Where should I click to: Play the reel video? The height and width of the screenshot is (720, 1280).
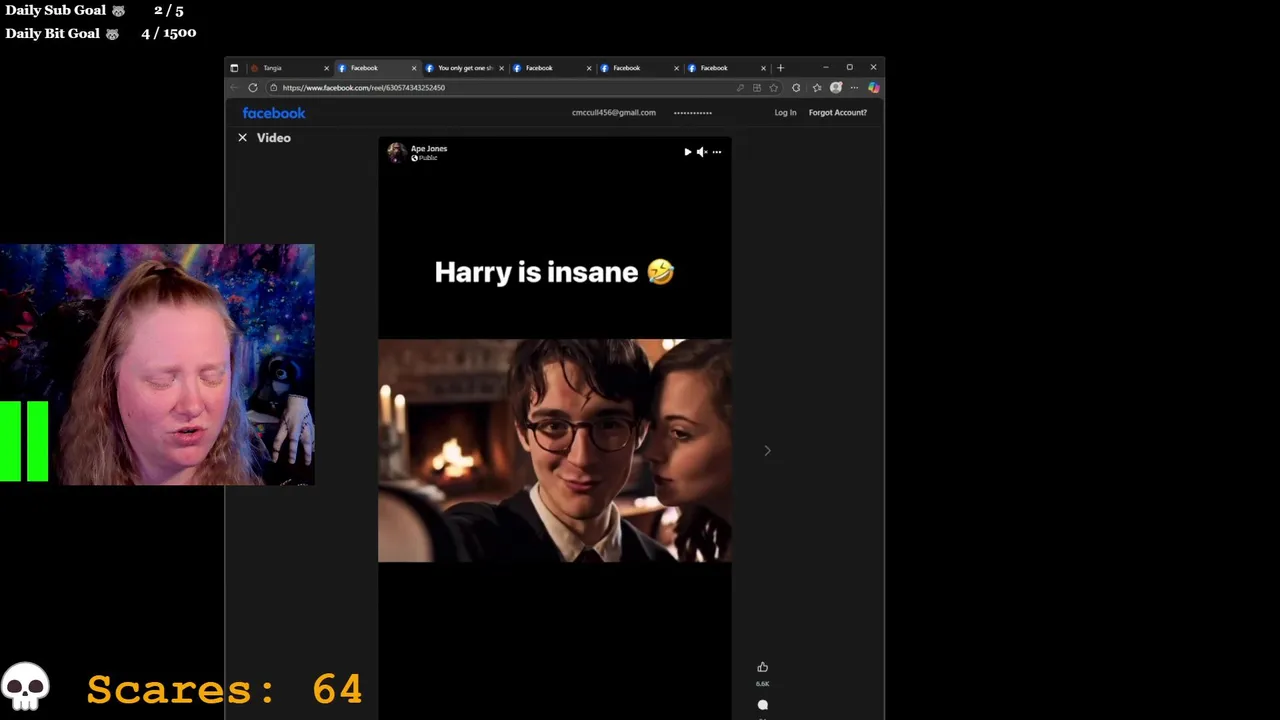(x=687, y=152)
